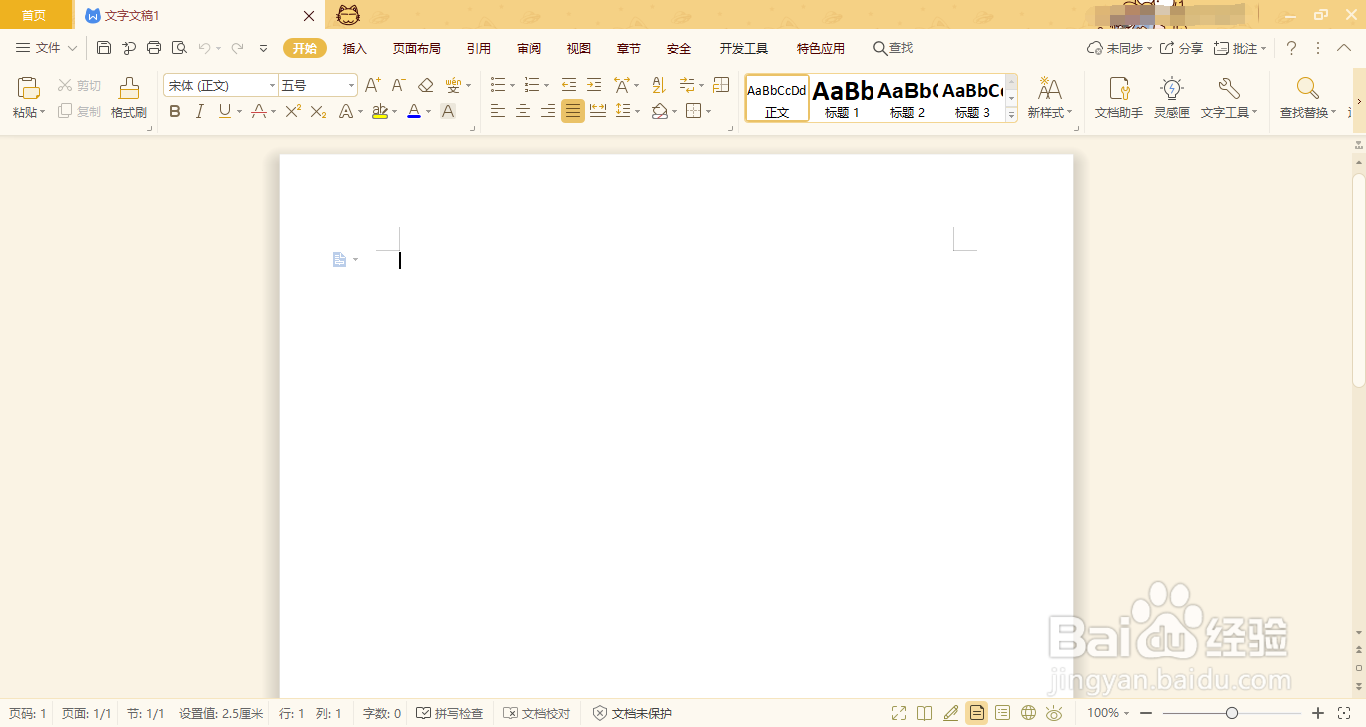Click the vertical scrollbar thumb

[x=1359, y=280]
